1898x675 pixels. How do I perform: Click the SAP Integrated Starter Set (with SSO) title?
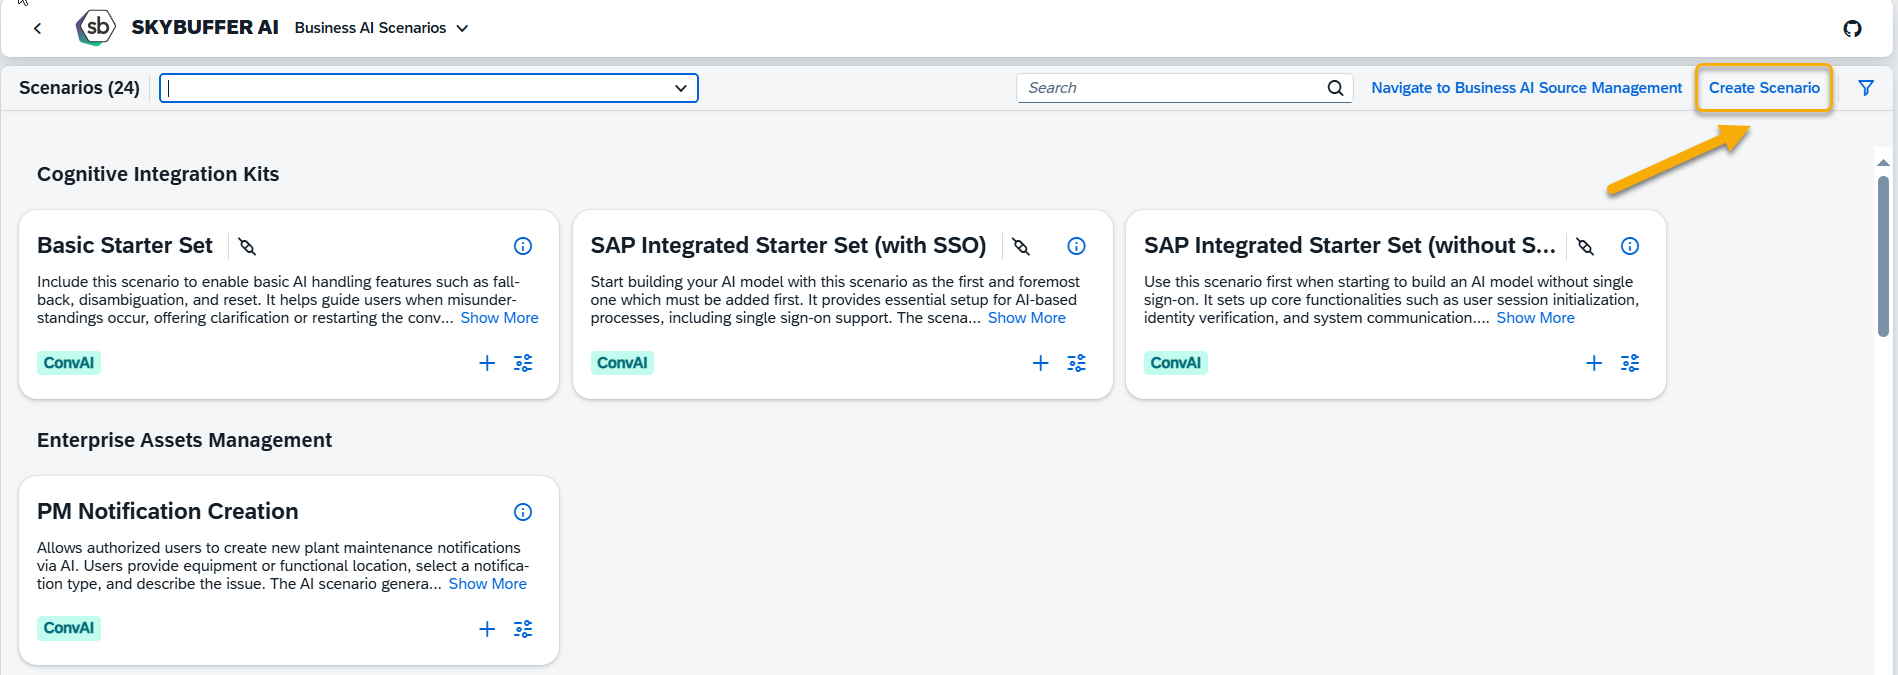pyautogui.click(x=788, y=246)
